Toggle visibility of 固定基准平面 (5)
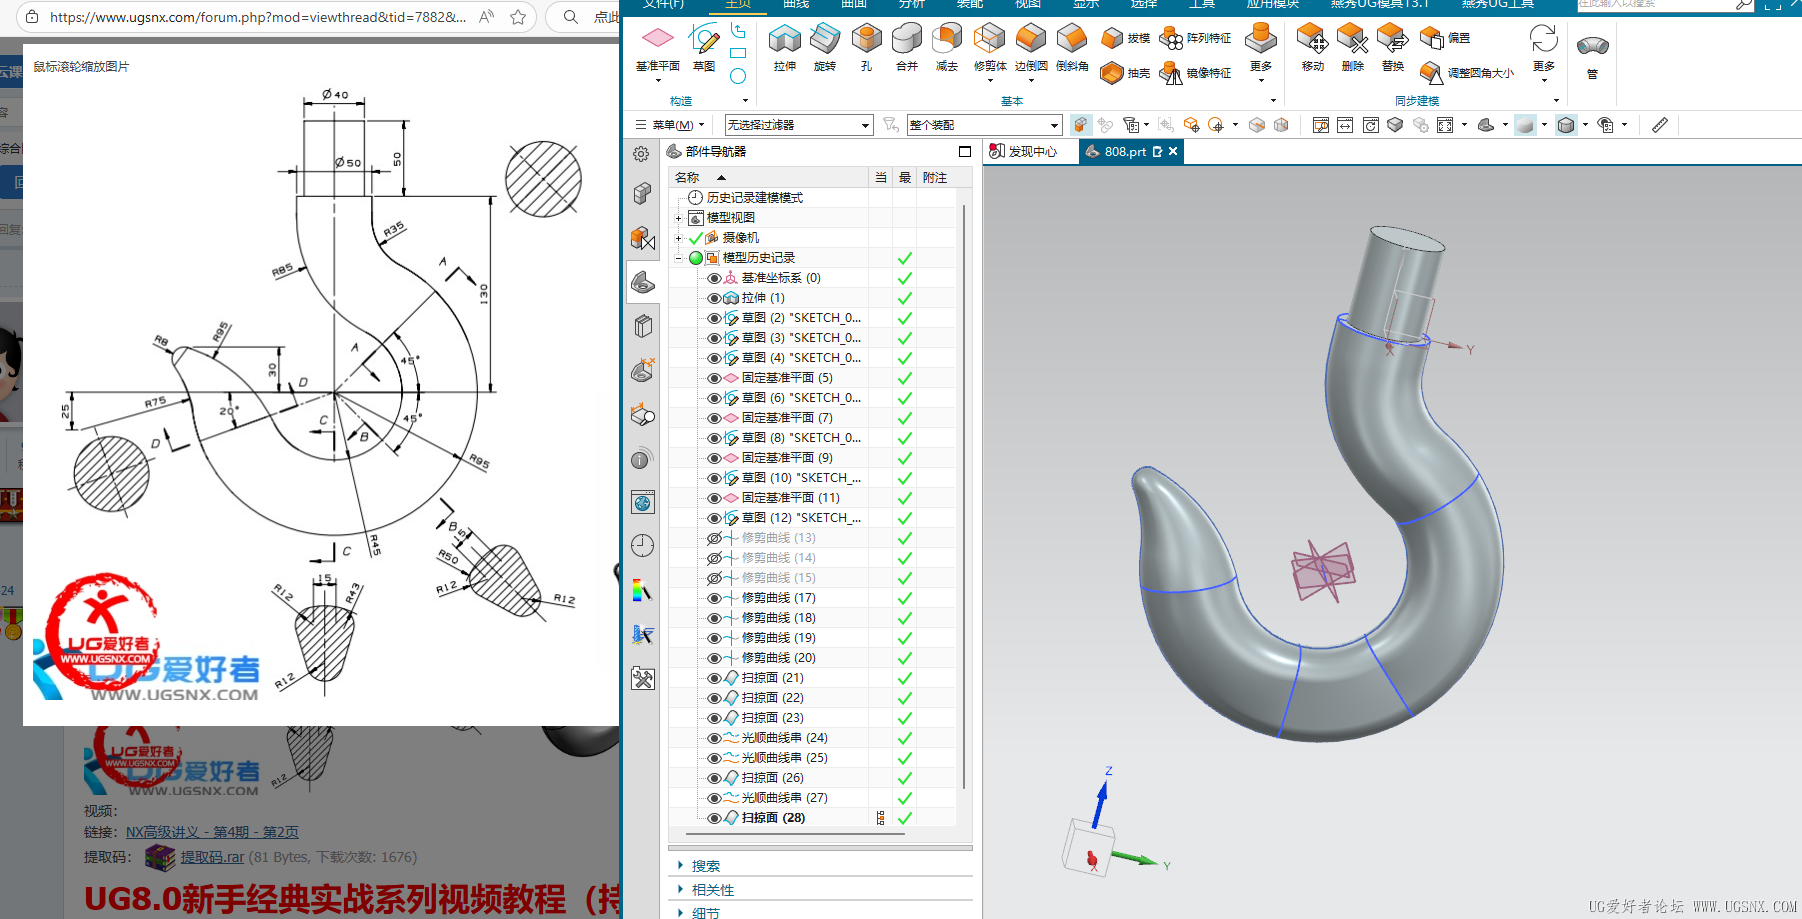1802x919 pixels. click(714, 378)
